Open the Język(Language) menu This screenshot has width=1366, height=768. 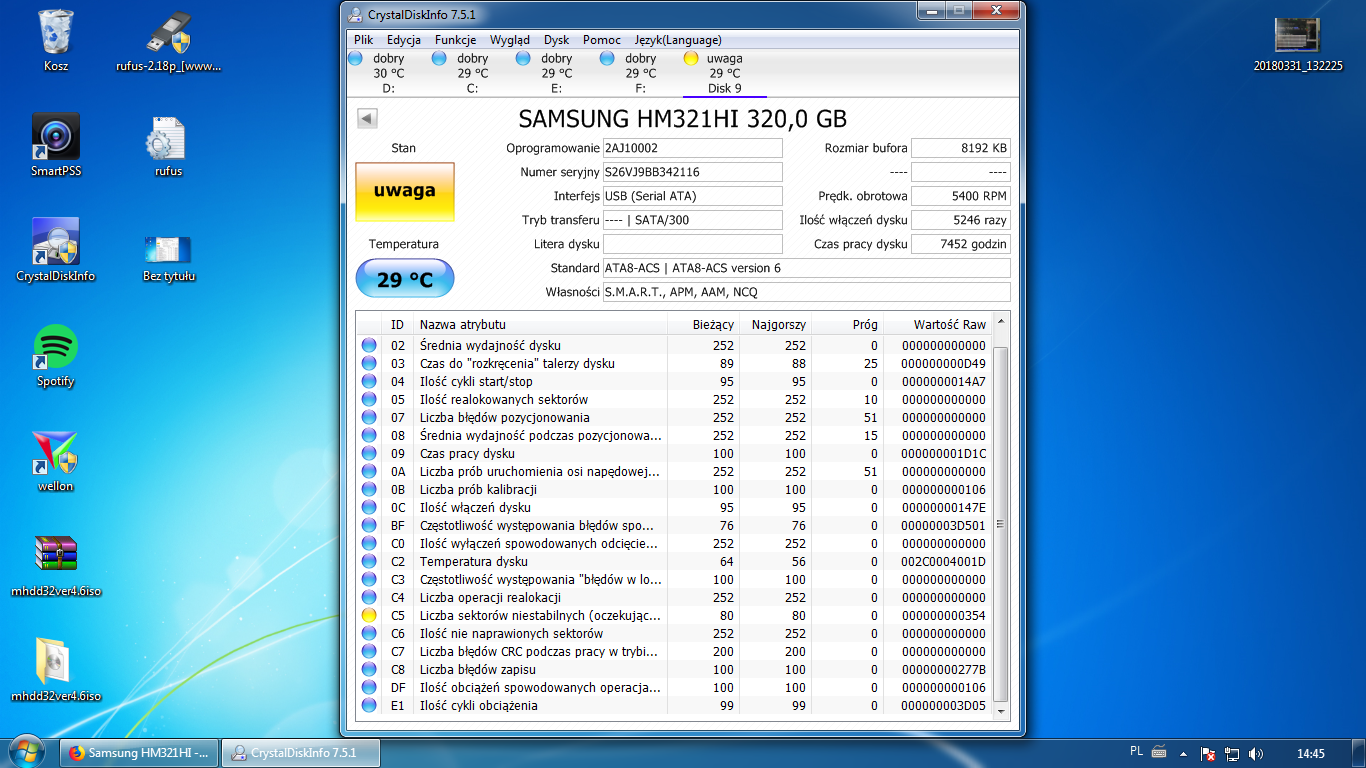pos(678,40)
